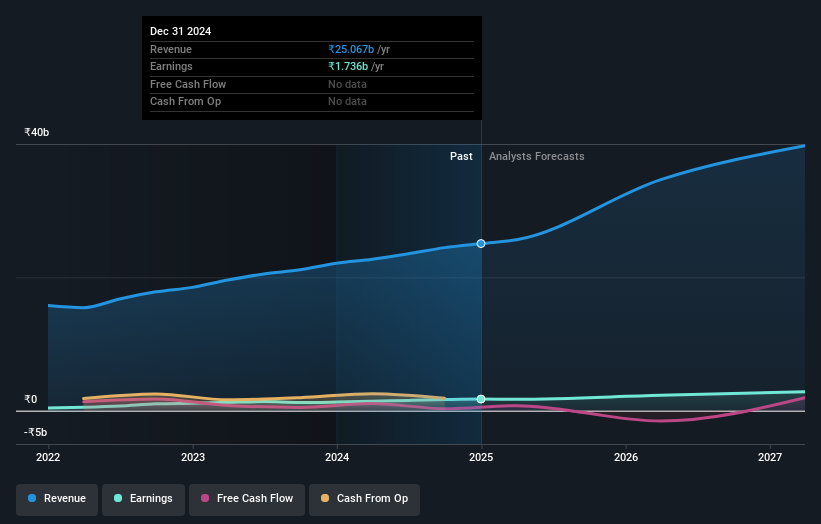Click the 2023 x-axis label

pyautogui.click(x=193, y=457)
